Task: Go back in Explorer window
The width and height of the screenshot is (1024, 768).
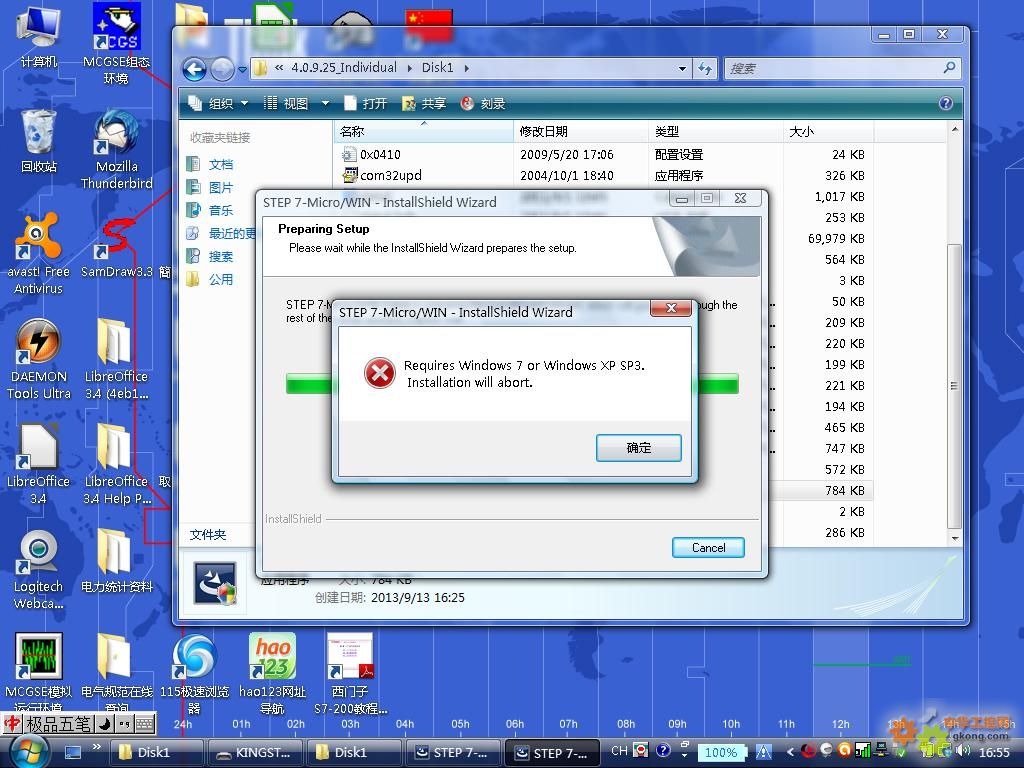Action: pos(194,69)
